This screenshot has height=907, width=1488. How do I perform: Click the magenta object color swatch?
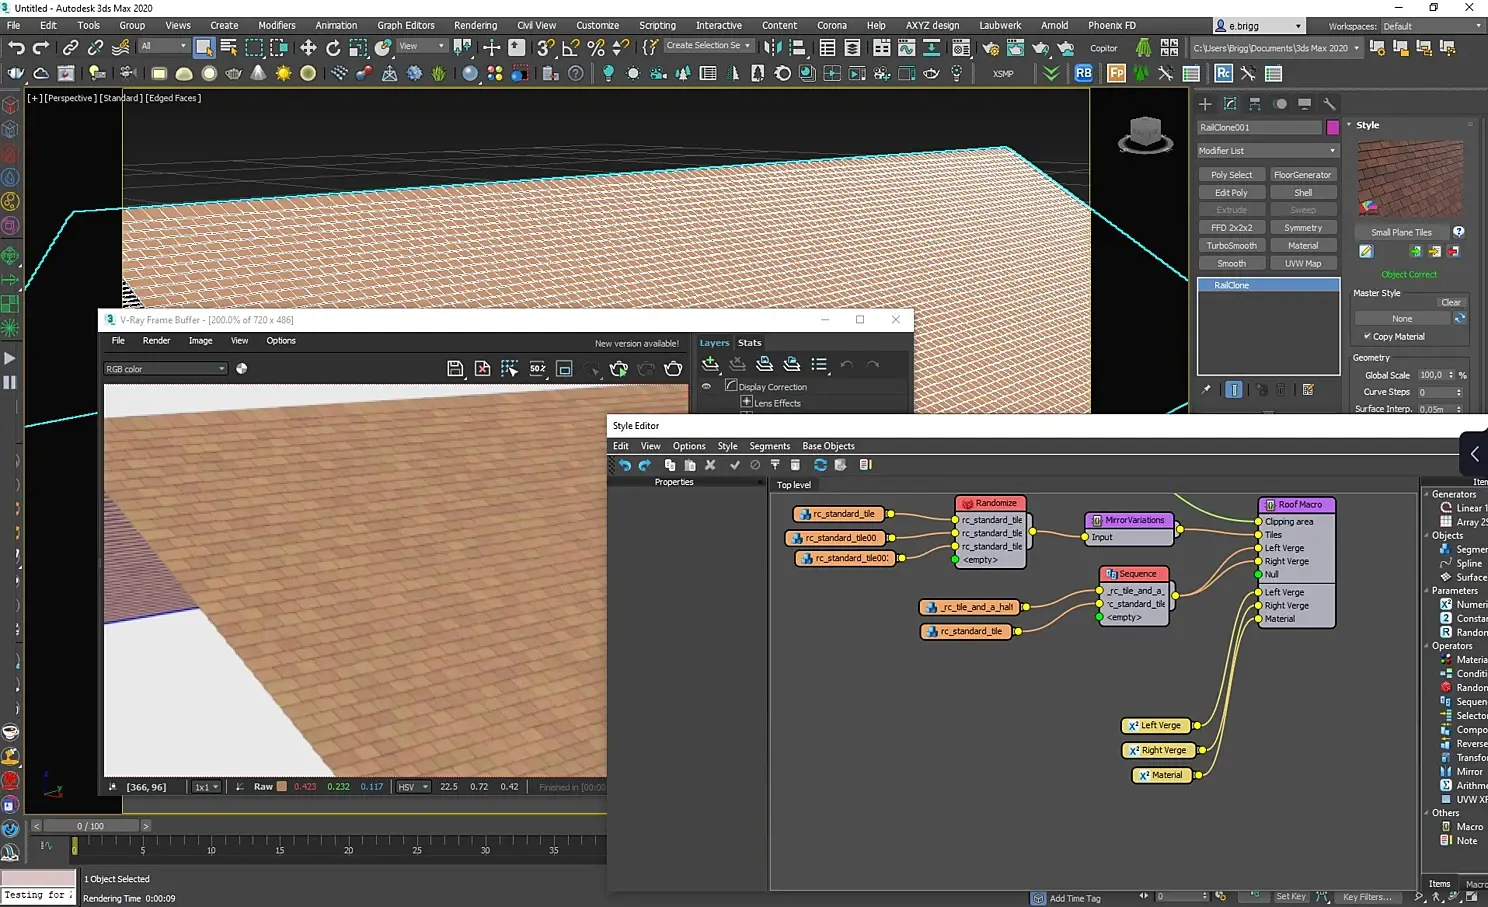click(x=1332, y=128)
